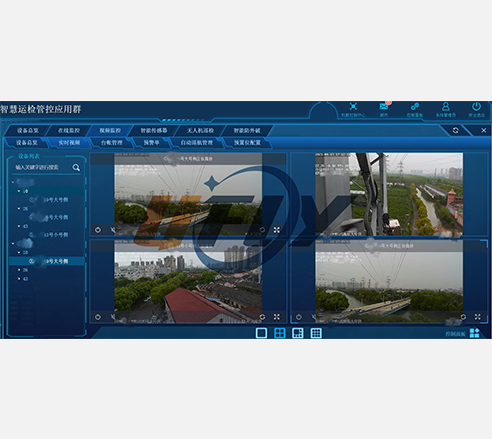Screen dimensions: 492x439
Task: Switch to the 在线监控 tab
Action: (x=69, y=130)
